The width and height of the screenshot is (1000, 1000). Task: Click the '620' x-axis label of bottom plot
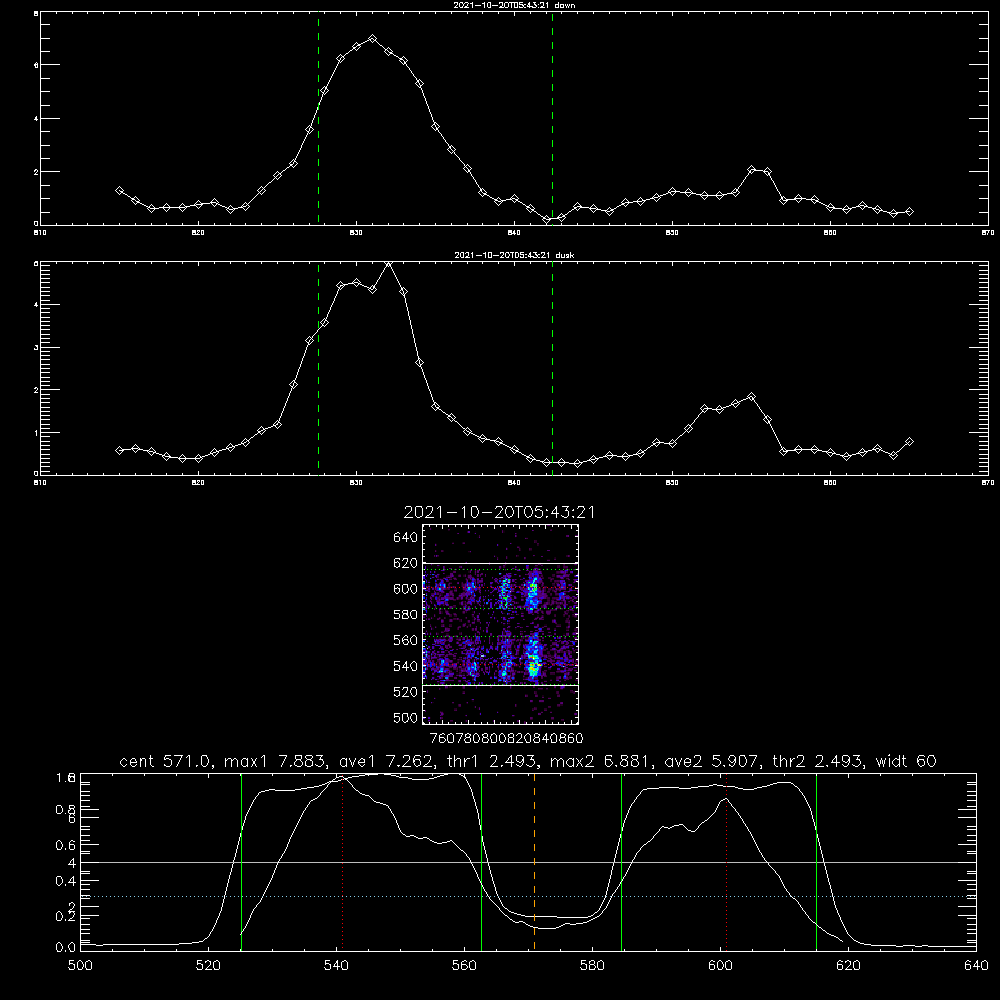(848, 966)
